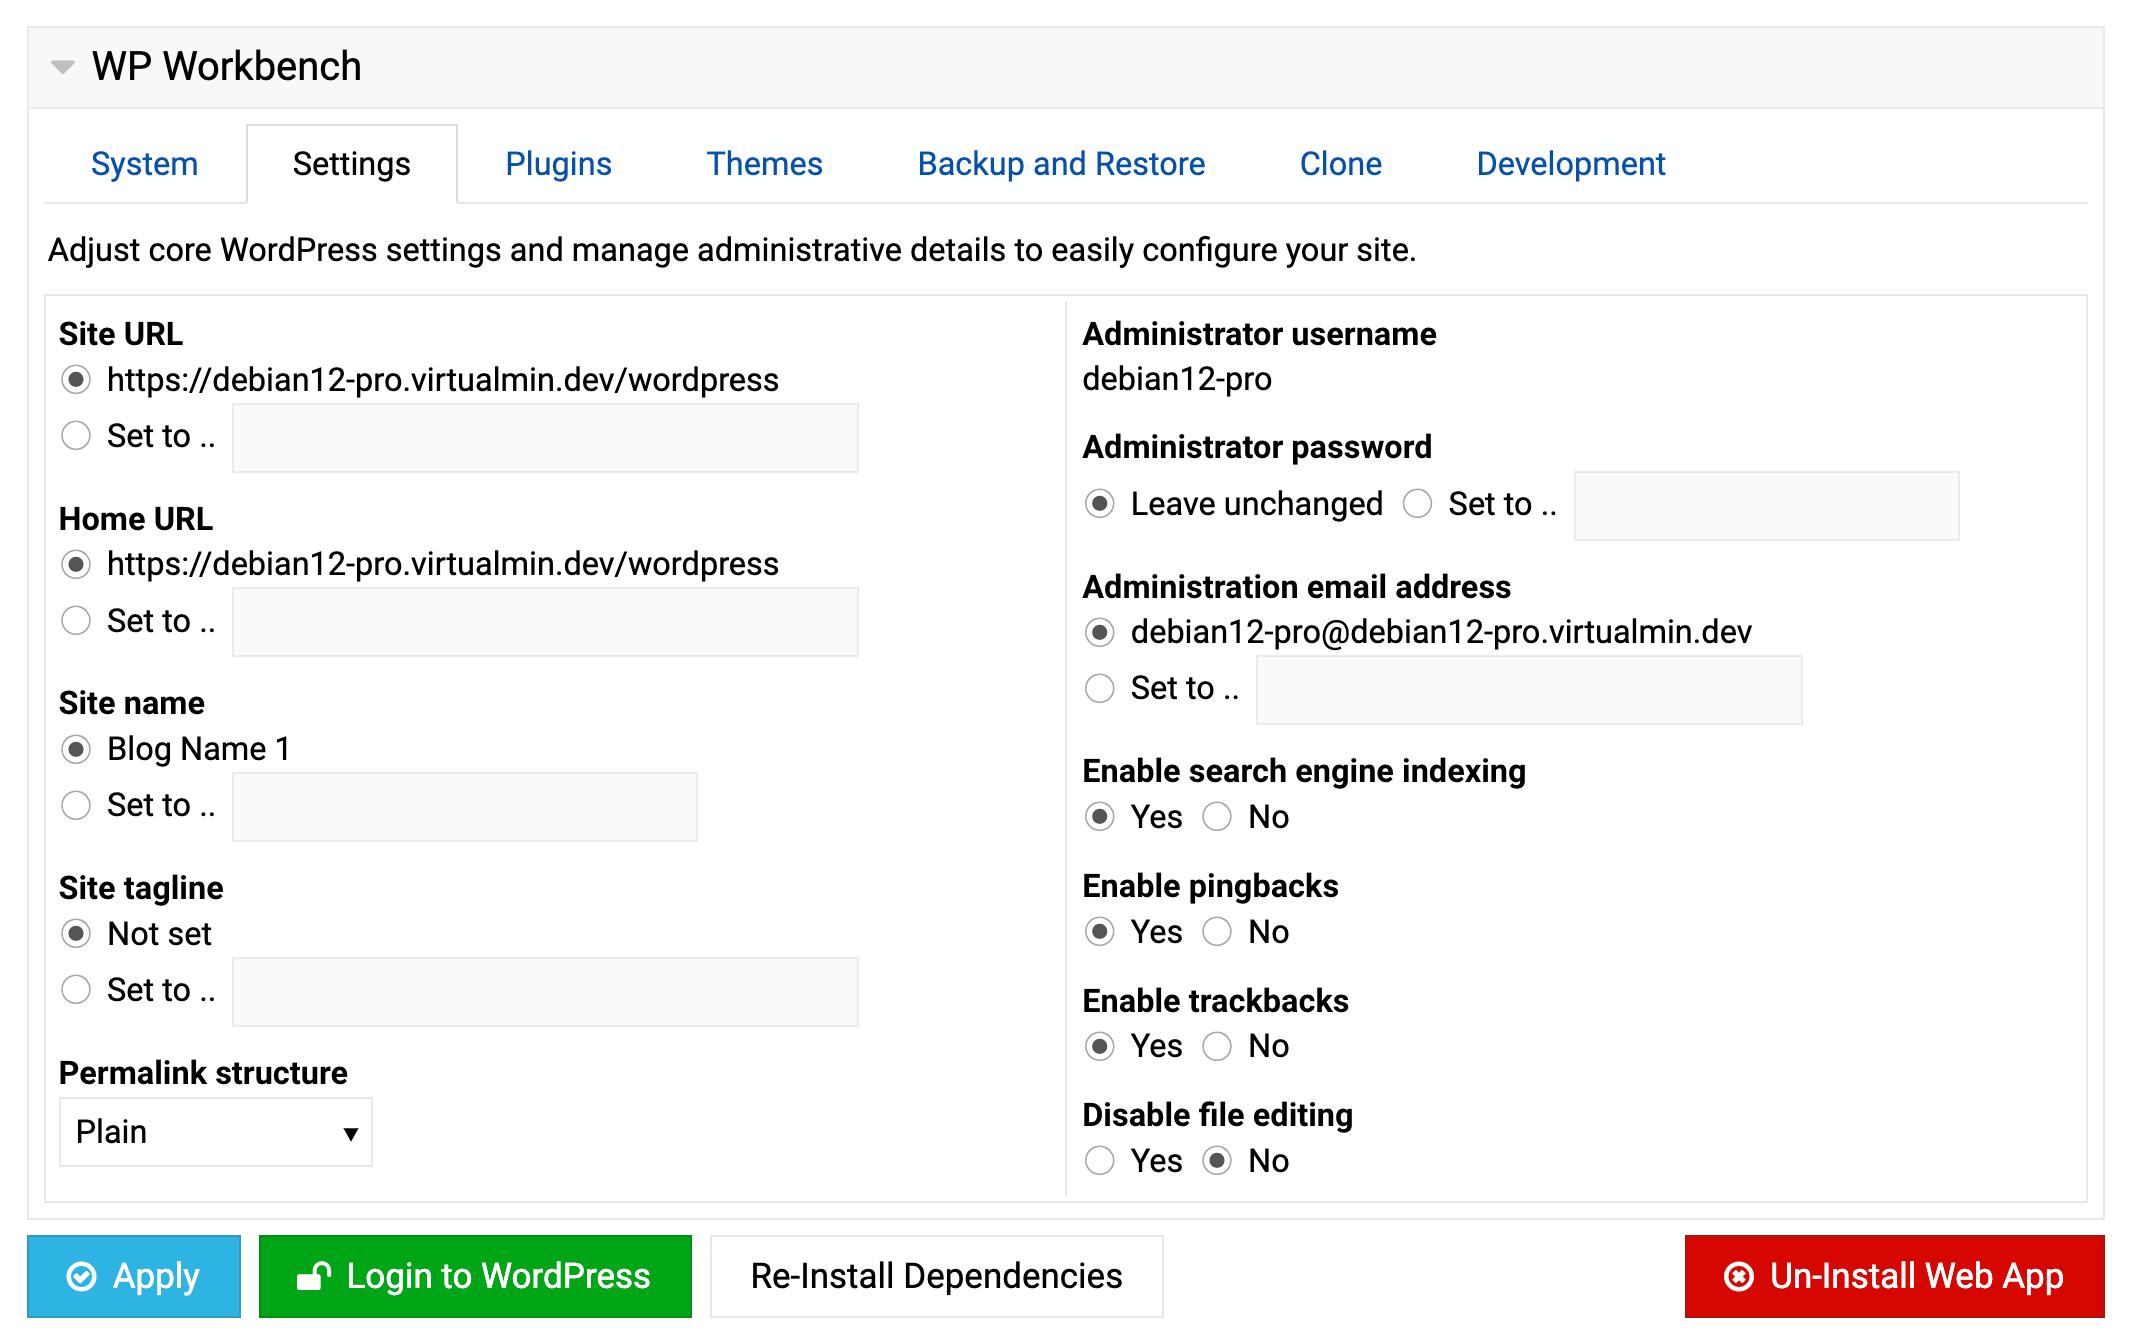Click the Login to WordPress button
2132x1342 pixels.
click(475, 1277)
